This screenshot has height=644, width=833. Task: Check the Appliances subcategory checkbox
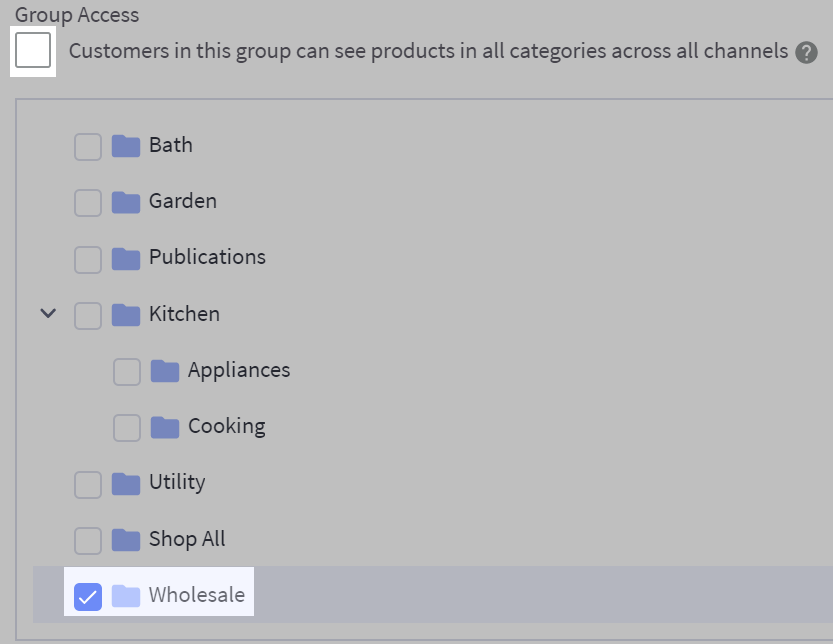pyautogui.click(x=126, y=370)
